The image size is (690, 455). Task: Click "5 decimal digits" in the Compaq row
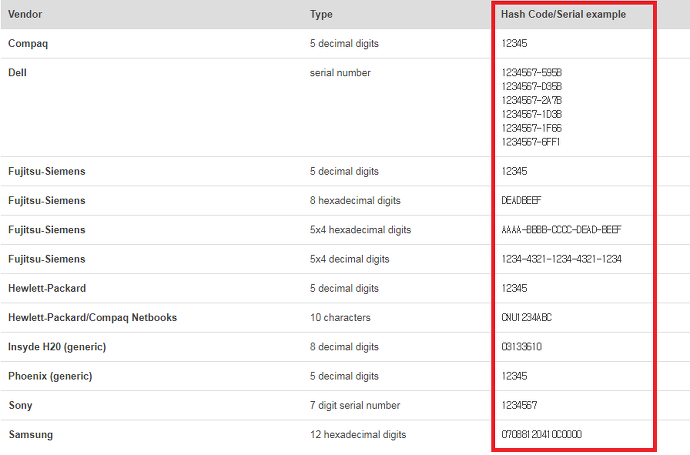pos(344,44)
